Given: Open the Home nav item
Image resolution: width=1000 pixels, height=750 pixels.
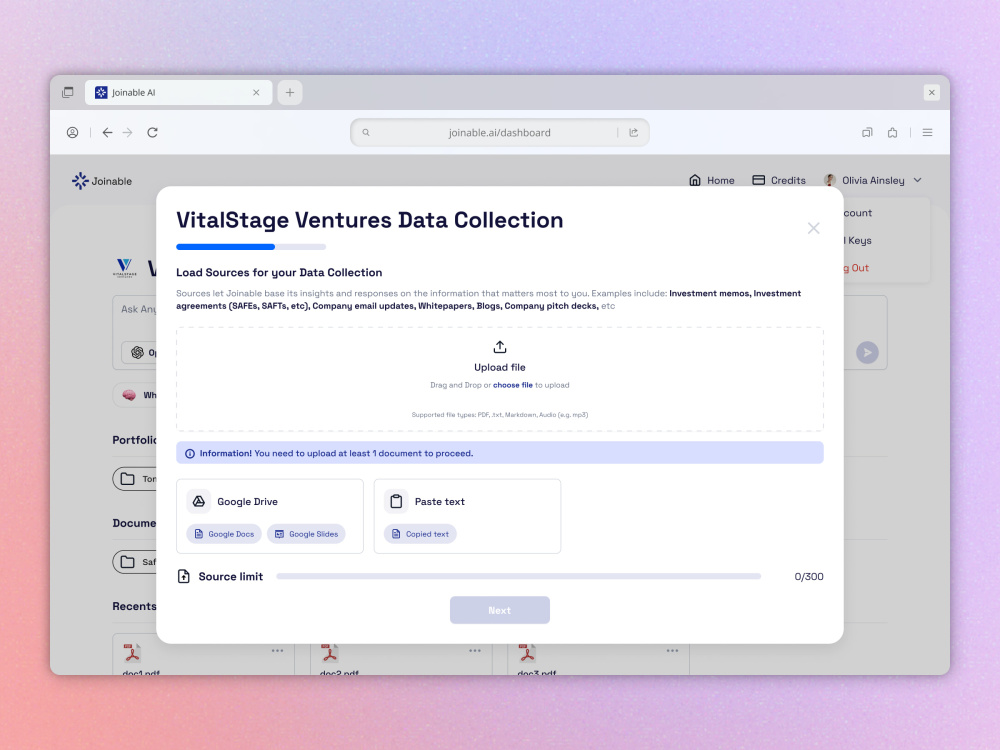Looking at the screenshot, I should coord(712,180).
